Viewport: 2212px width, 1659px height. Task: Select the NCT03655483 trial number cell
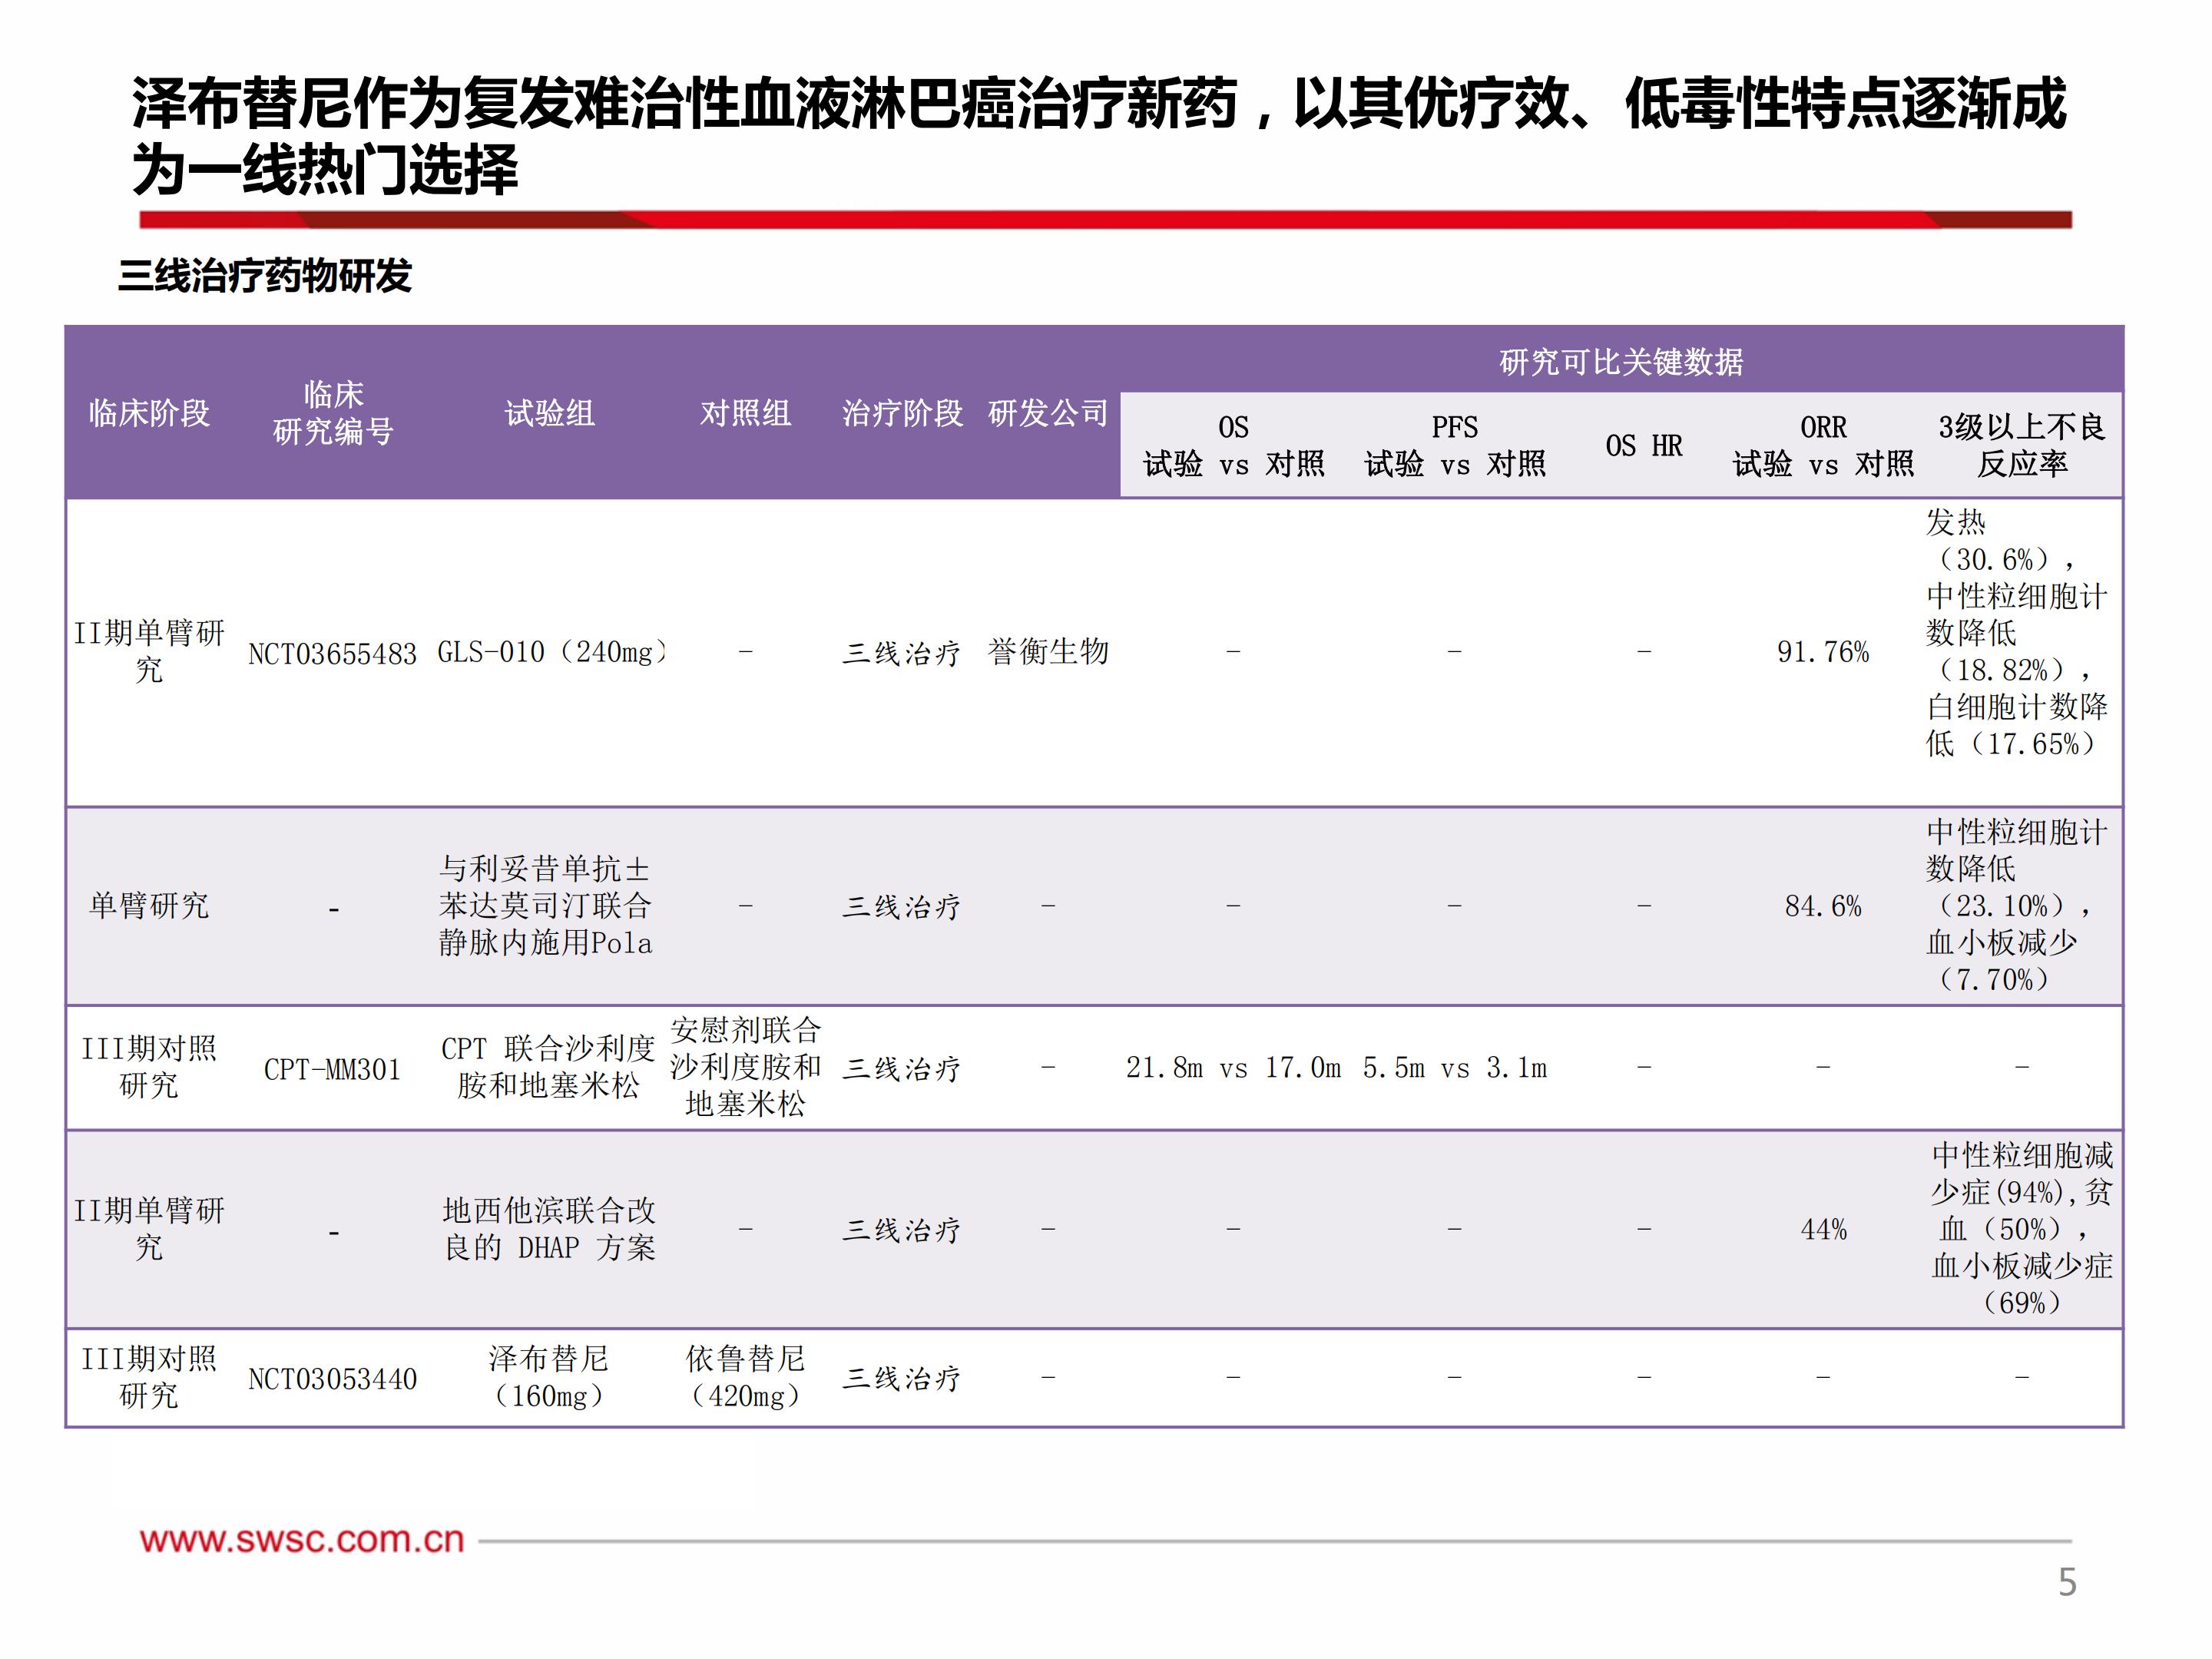coord(333,654)
